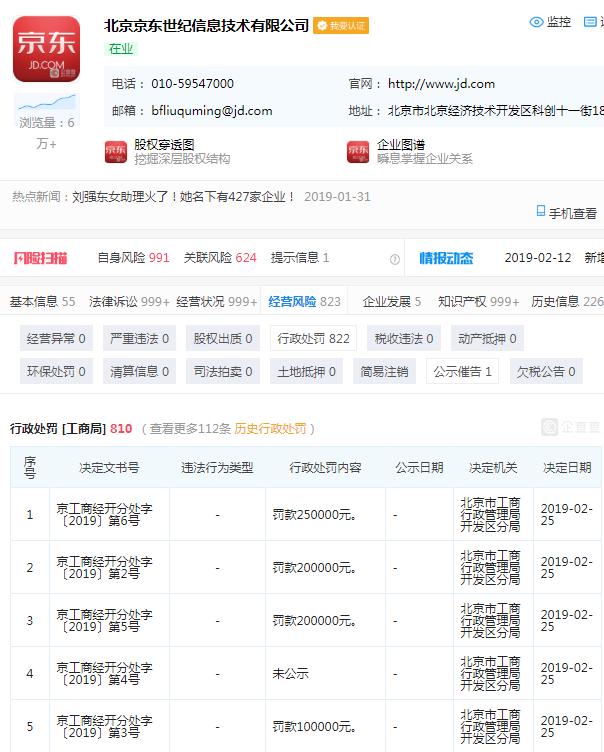Click the help icon next to 提示信息

394,259
